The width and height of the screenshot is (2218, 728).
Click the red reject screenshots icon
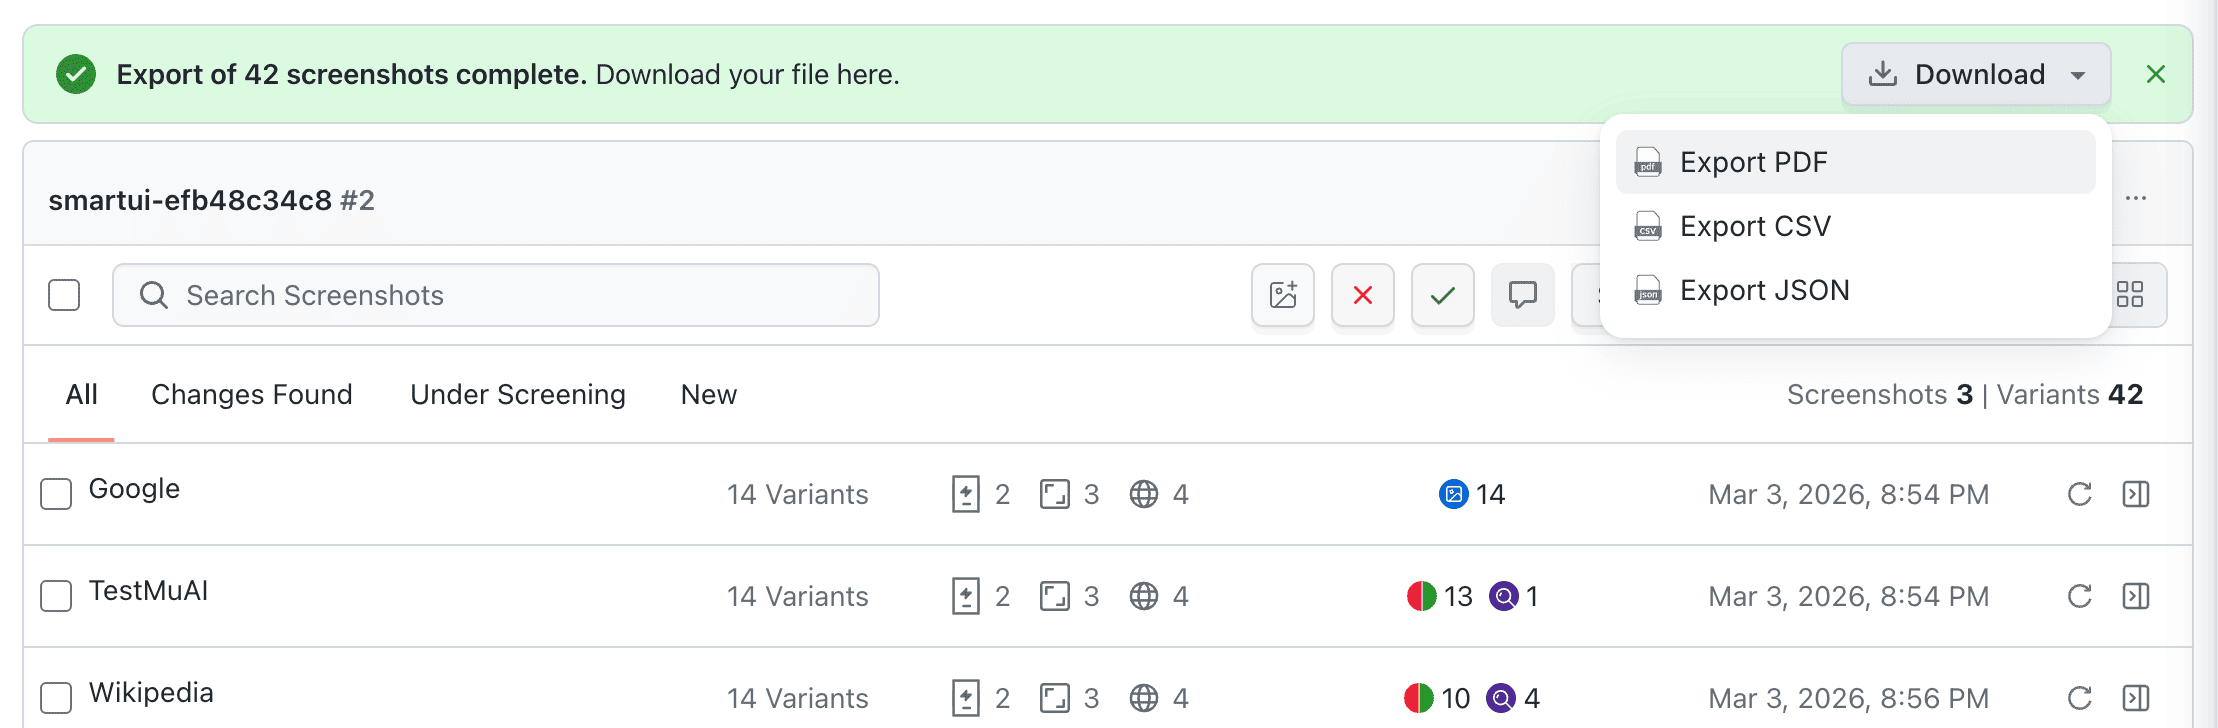click(1362, 295)
